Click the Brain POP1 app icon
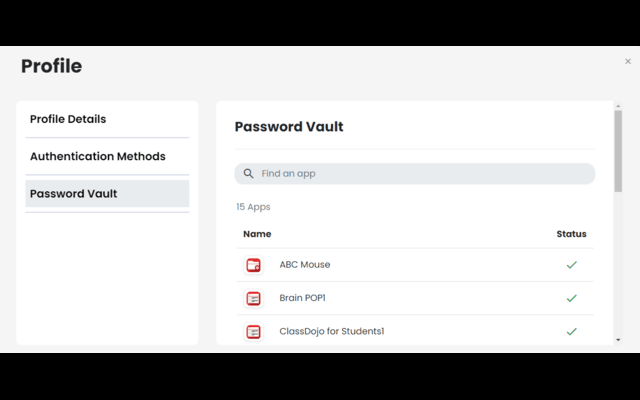This screenshot has height=400, width=640. click(253, 298)
